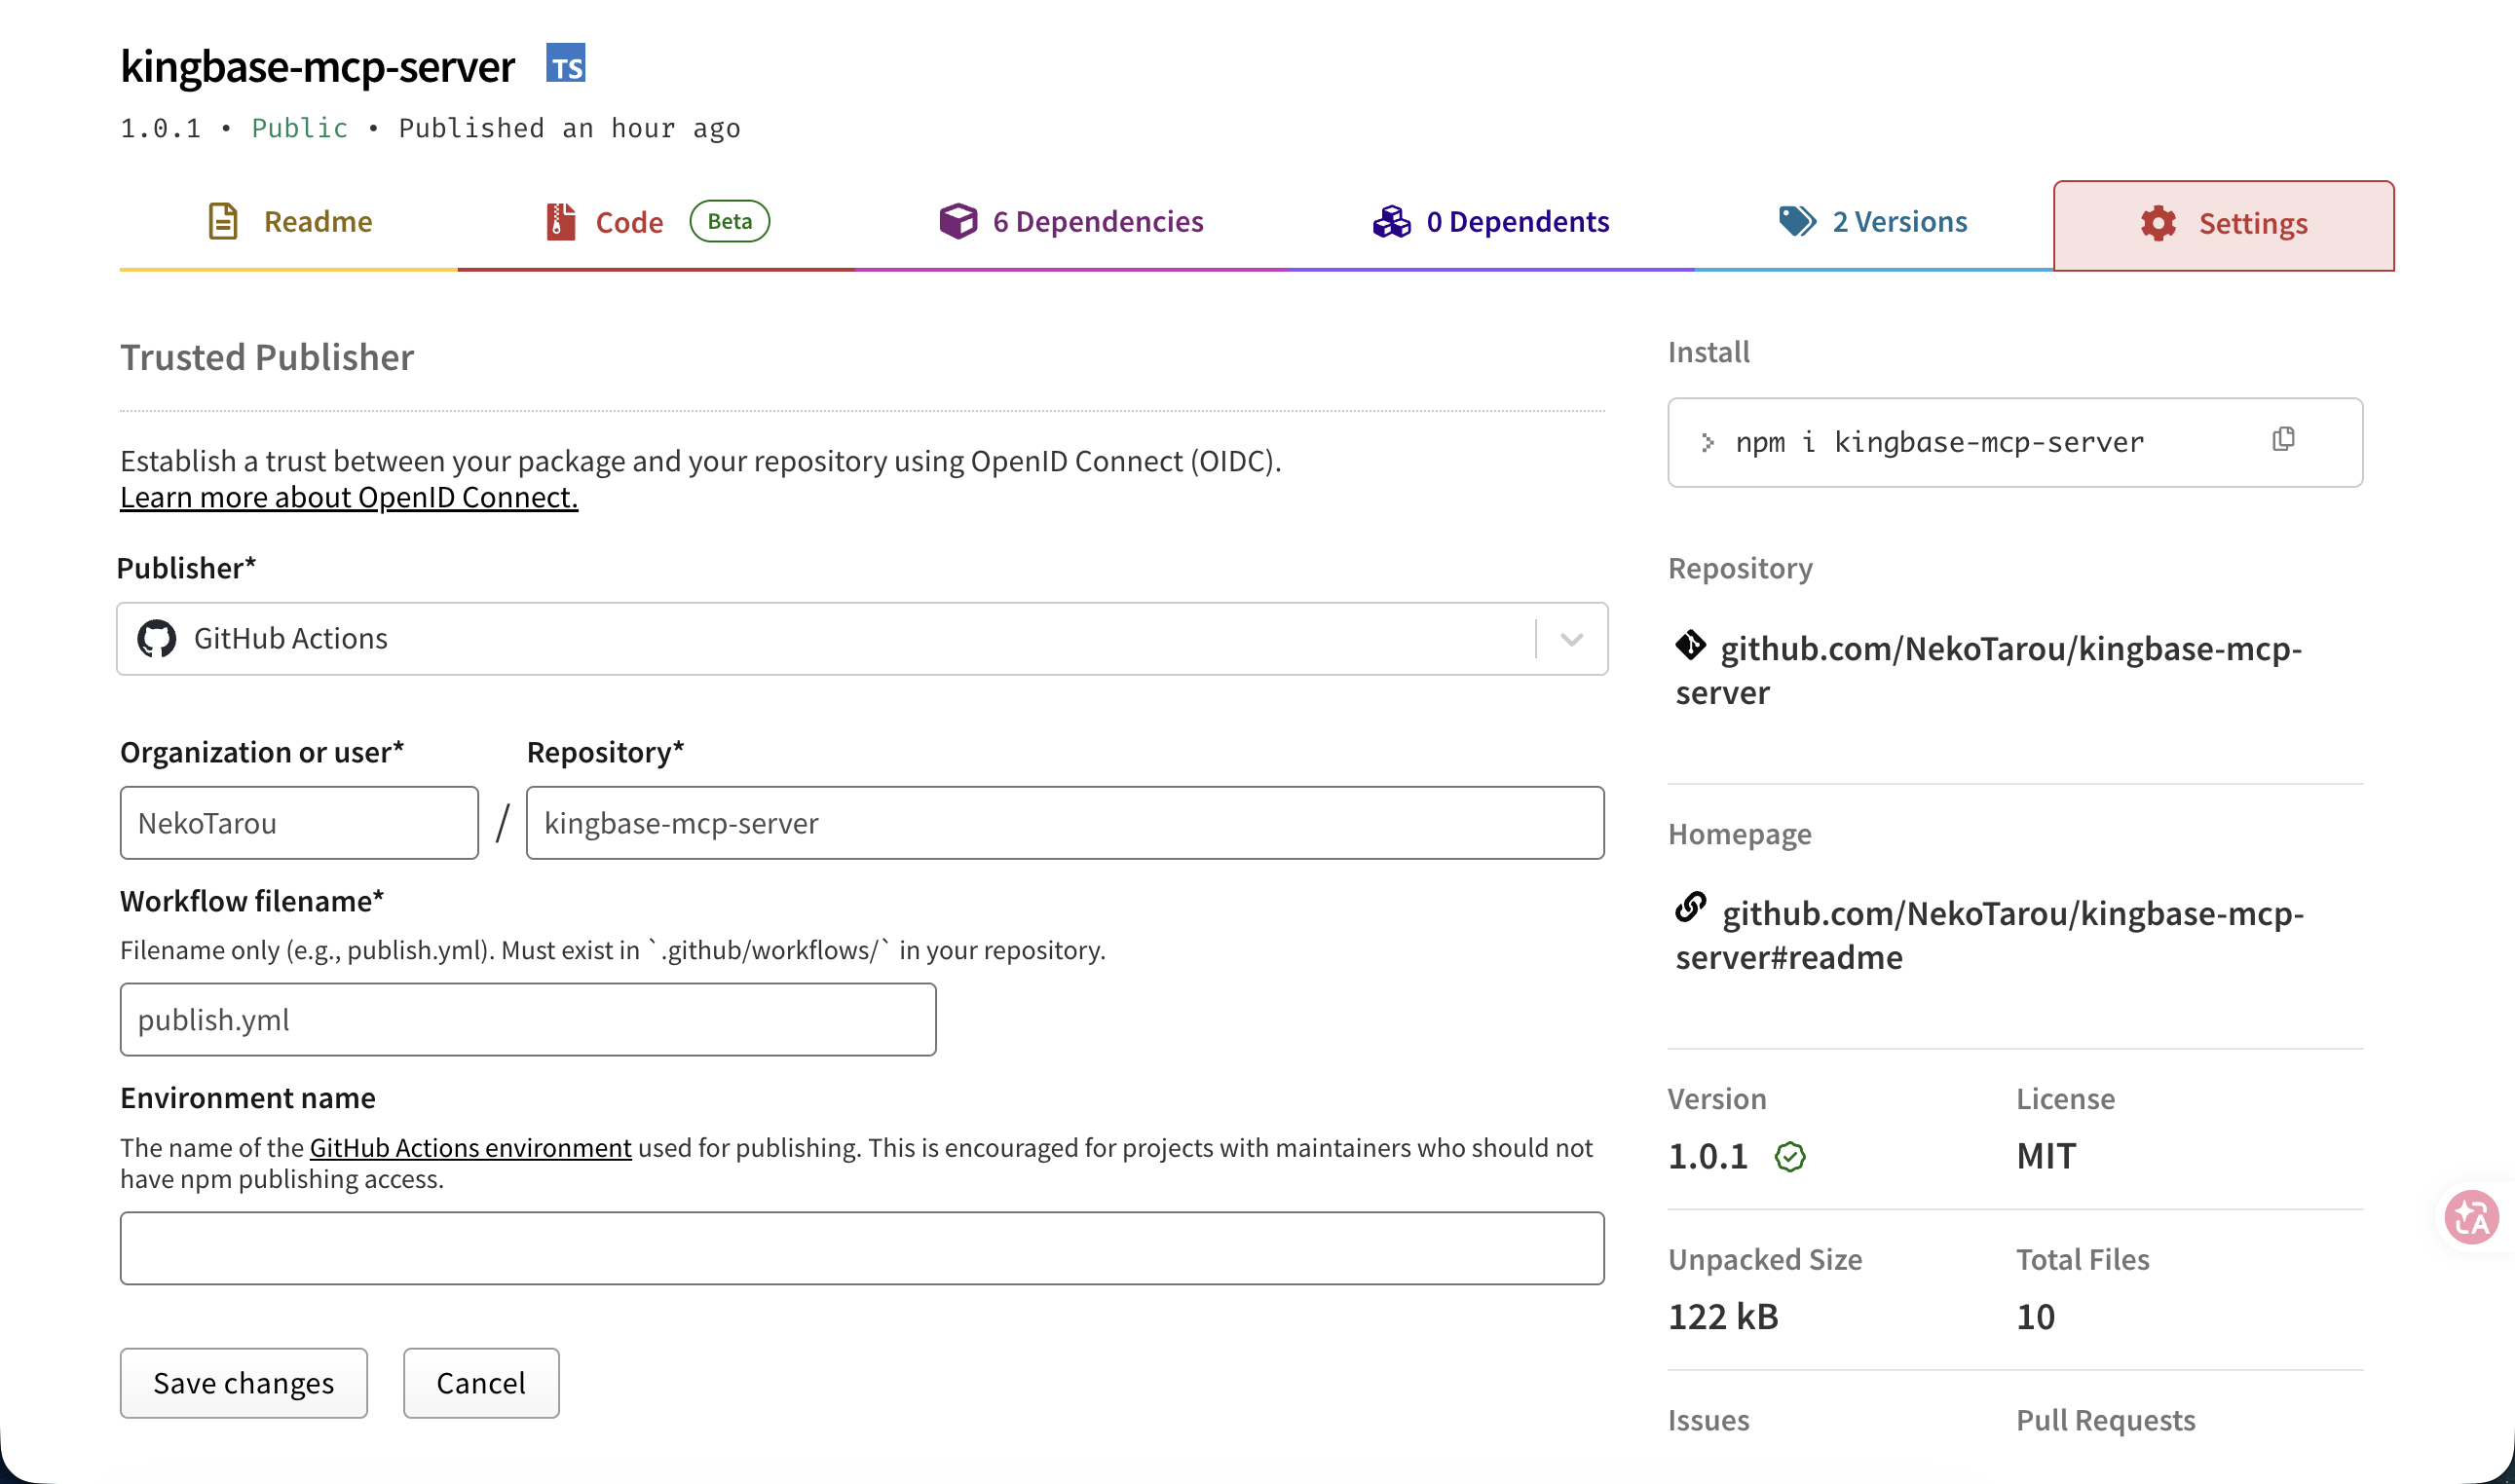Click the Workflow filename input field
The width and height of the screenshot is (2515, 1484).
[527, 1019]
